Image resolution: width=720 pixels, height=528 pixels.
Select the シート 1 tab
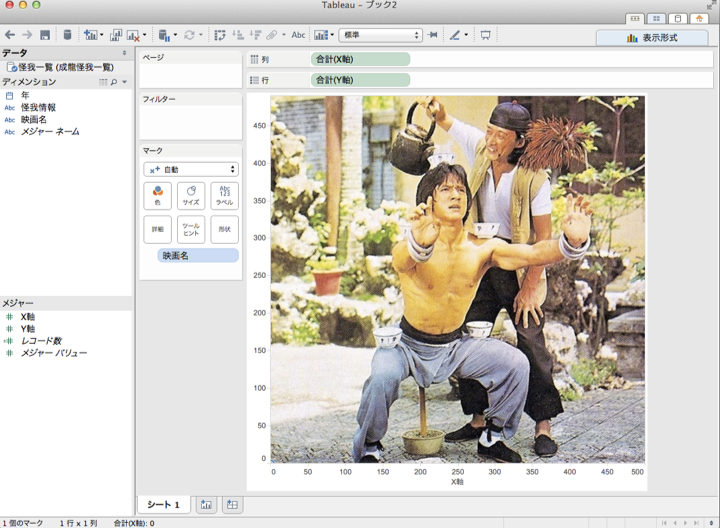[x=163, y=505]
